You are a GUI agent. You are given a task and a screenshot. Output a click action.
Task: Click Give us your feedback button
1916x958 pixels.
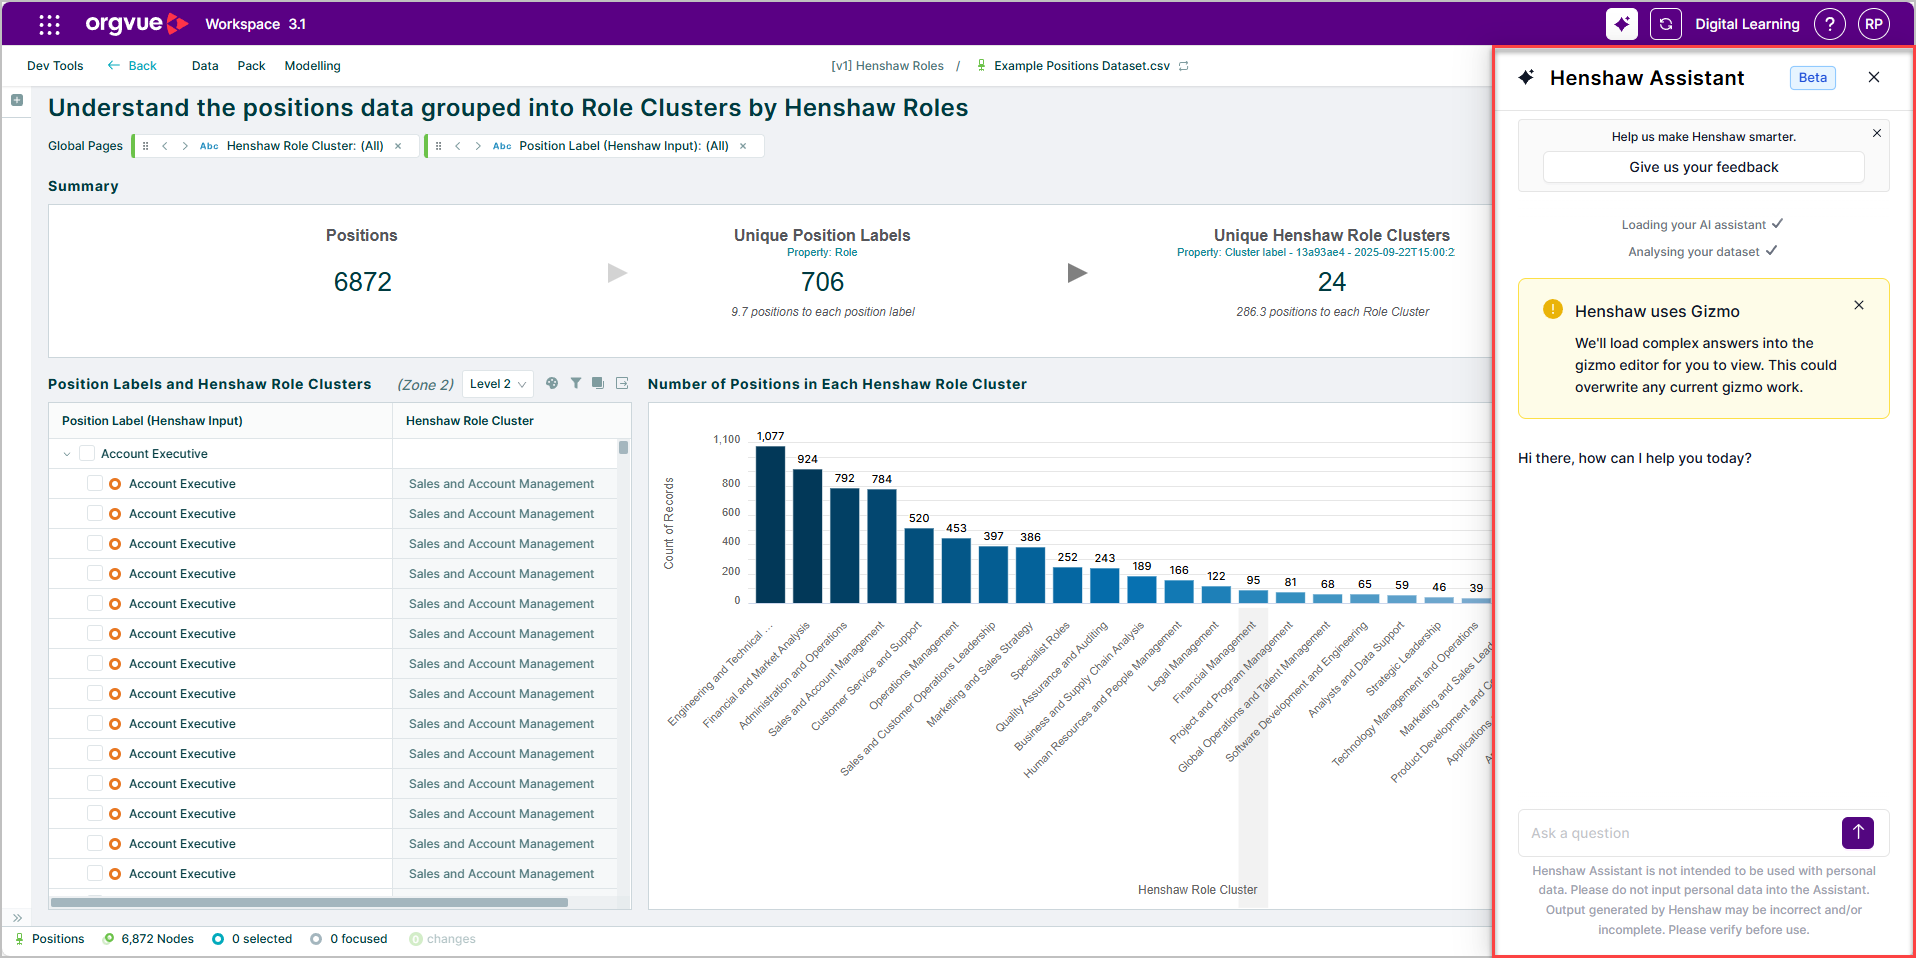[1703, 167]
